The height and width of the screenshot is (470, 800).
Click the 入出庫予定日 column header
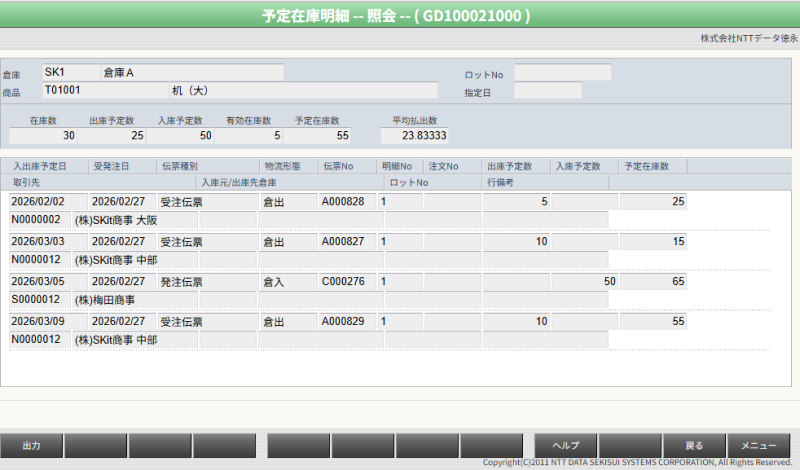pyautogui.click(x=41, y=166)
